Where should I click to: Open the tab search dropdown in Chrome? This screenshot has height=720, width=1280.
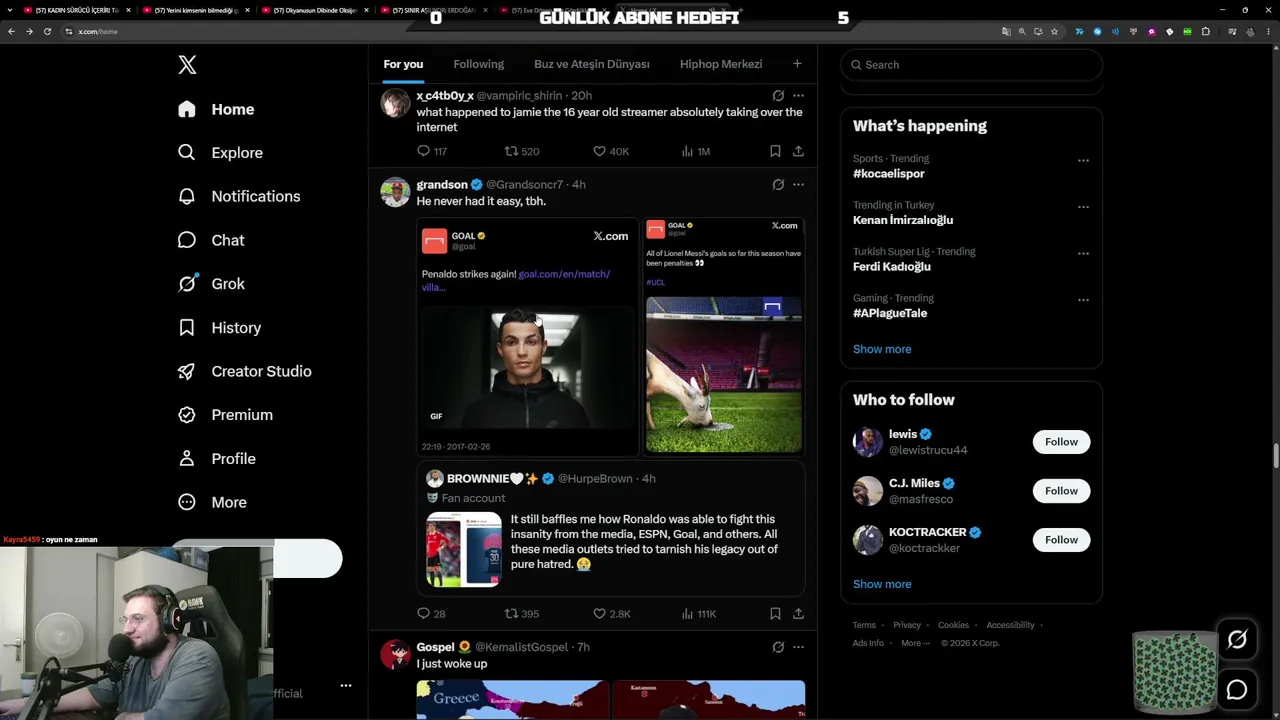click(x=12, y=10)
